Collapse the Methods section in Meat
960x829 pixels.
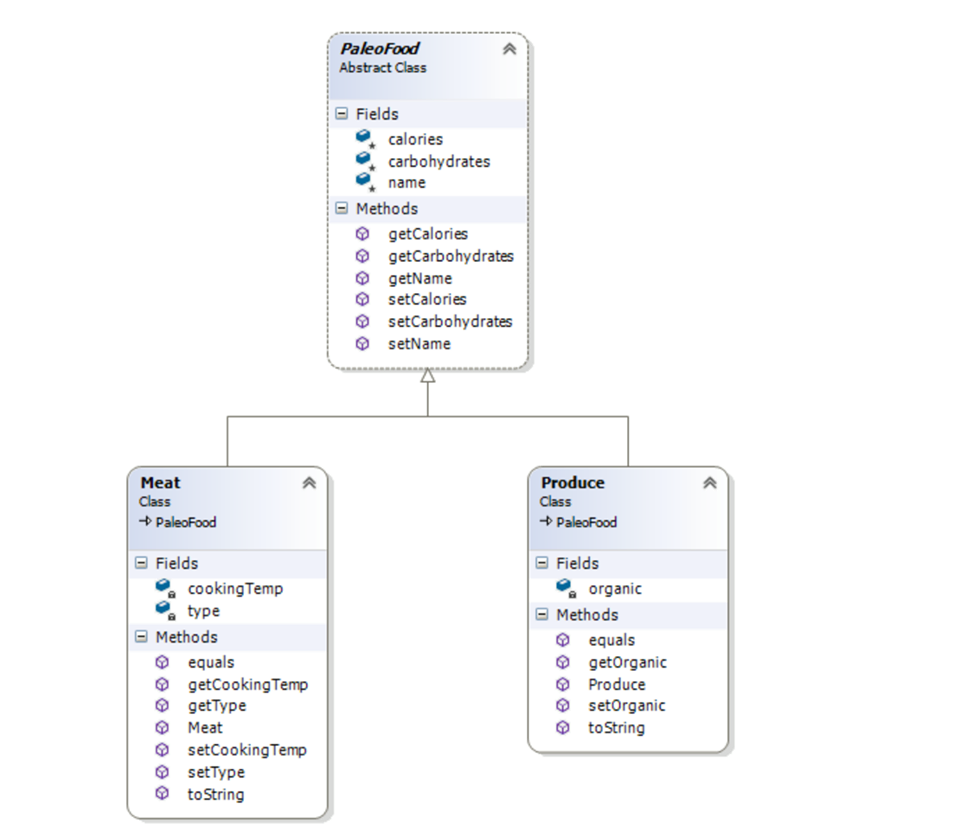click(x=140, y=637)
